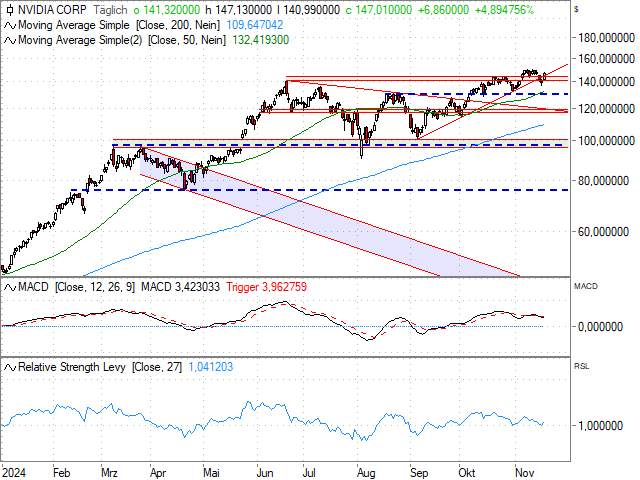Click the 160,000000 price axis label
This screenshot has width=640, height=480.
tap(606, 59)
